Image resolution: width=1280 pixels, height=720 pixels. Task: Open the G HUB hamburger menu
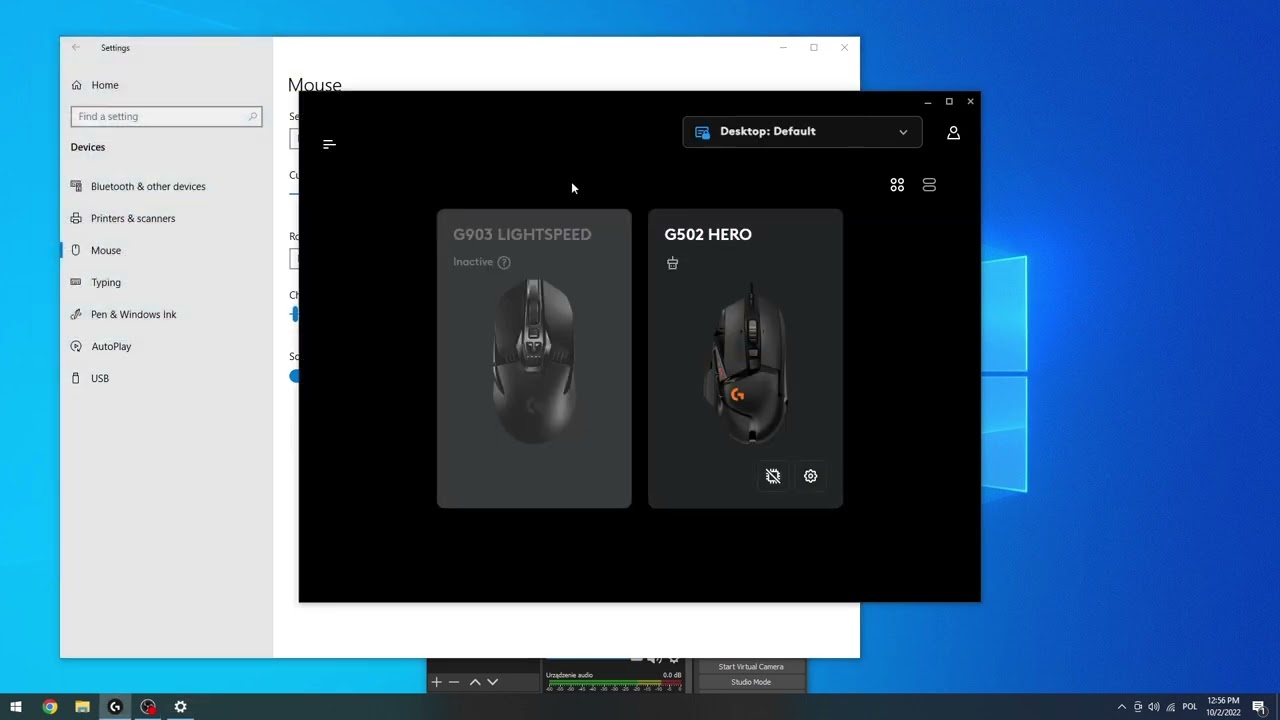click(x=329, y=144)
